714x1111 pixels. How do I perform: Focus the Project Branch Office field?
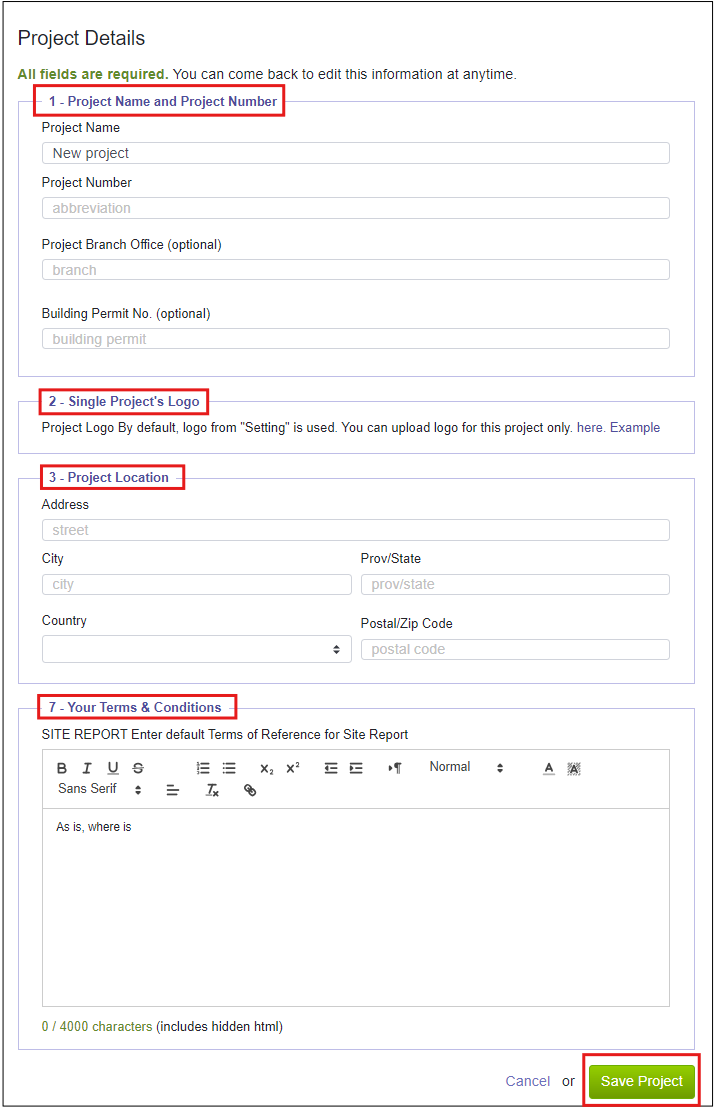tap(356, 270)
